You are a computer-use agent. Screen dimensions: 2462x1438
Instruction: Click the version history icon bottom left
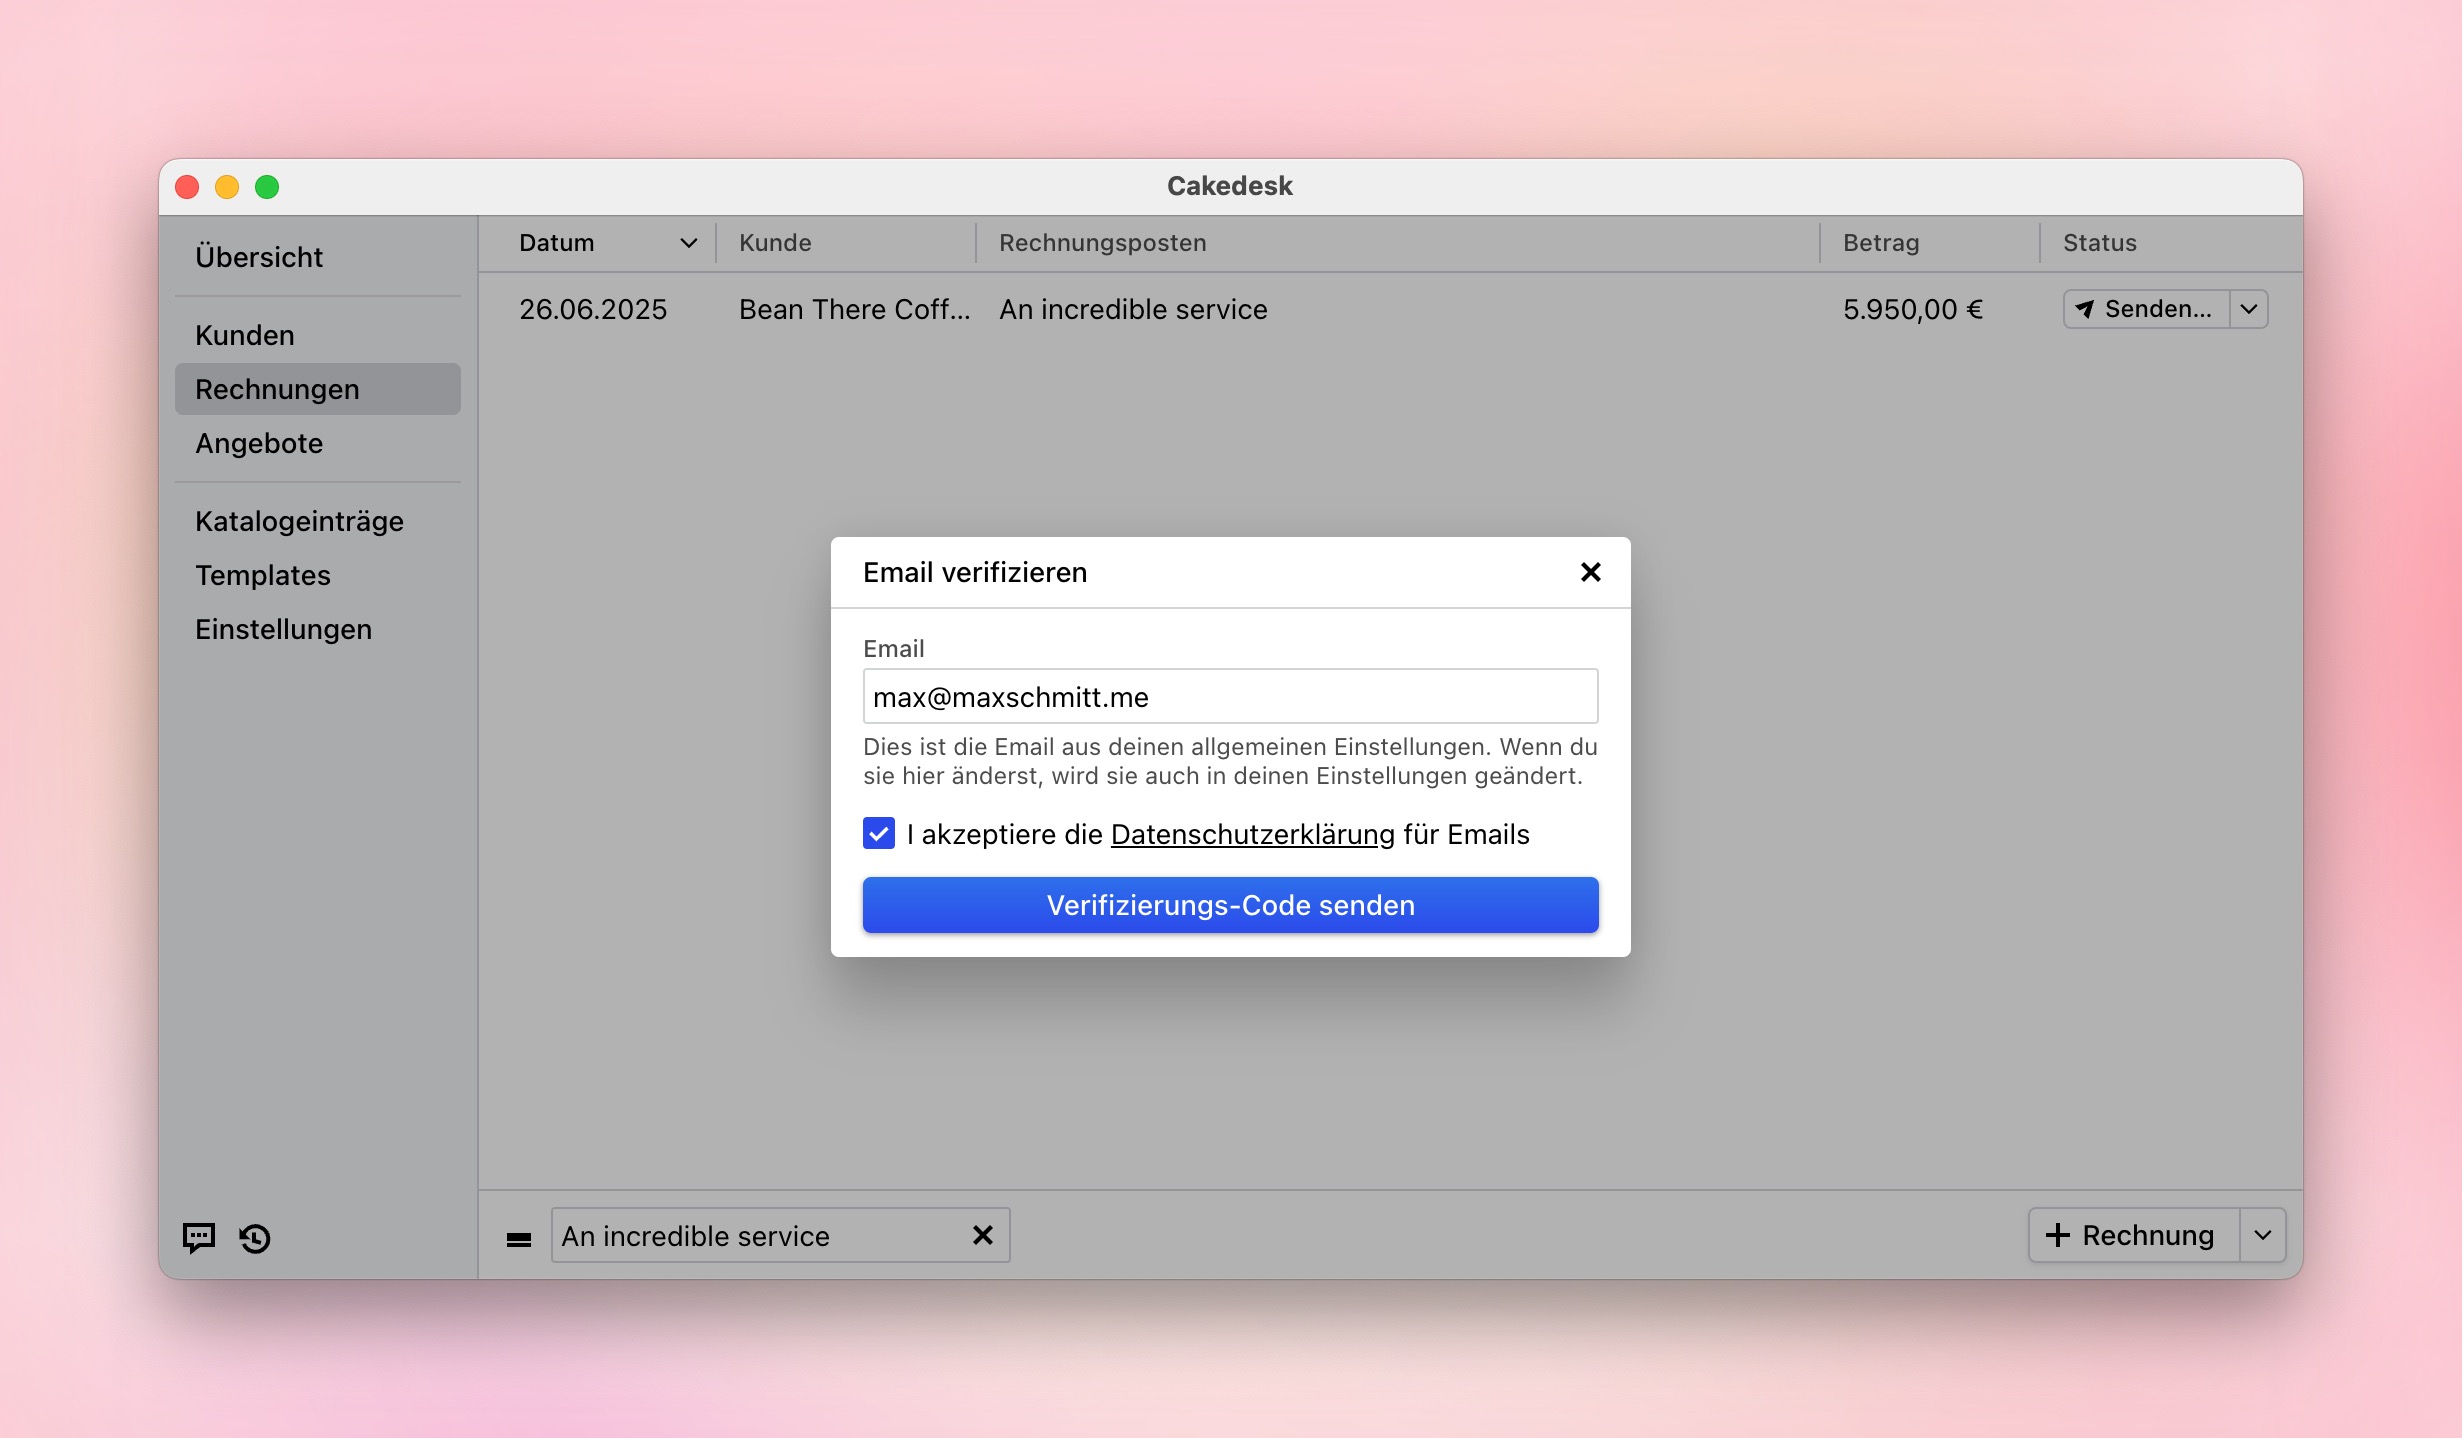[253, 1238]
